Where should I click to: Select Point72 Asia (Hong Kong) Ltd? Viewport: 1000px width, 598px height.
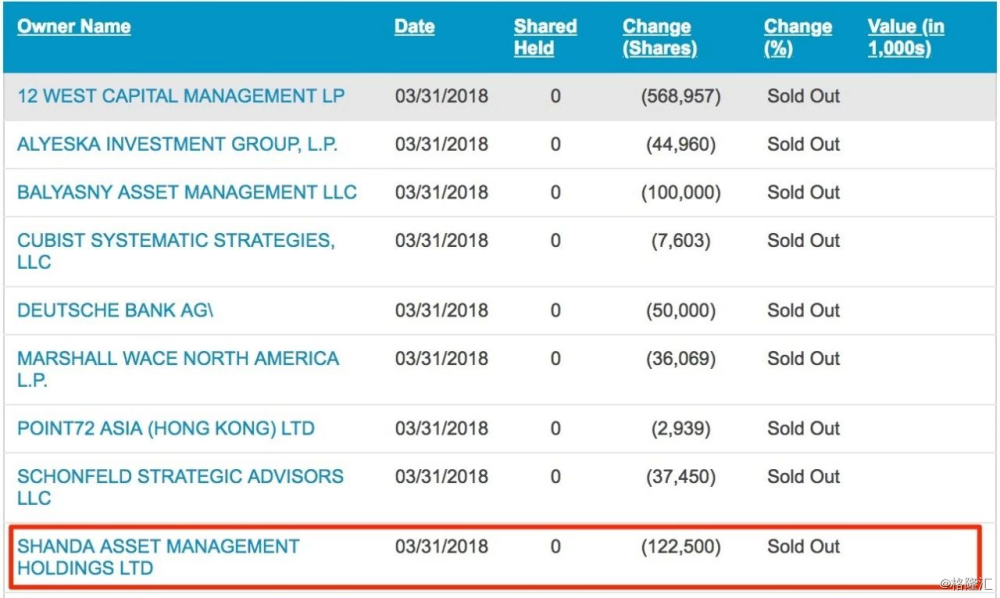point(166,429)
